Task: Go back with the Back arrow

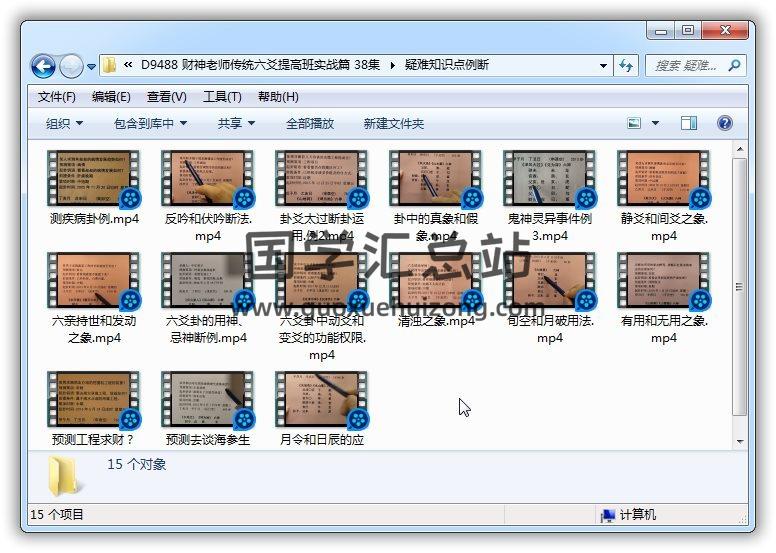Action: [43, 66]
